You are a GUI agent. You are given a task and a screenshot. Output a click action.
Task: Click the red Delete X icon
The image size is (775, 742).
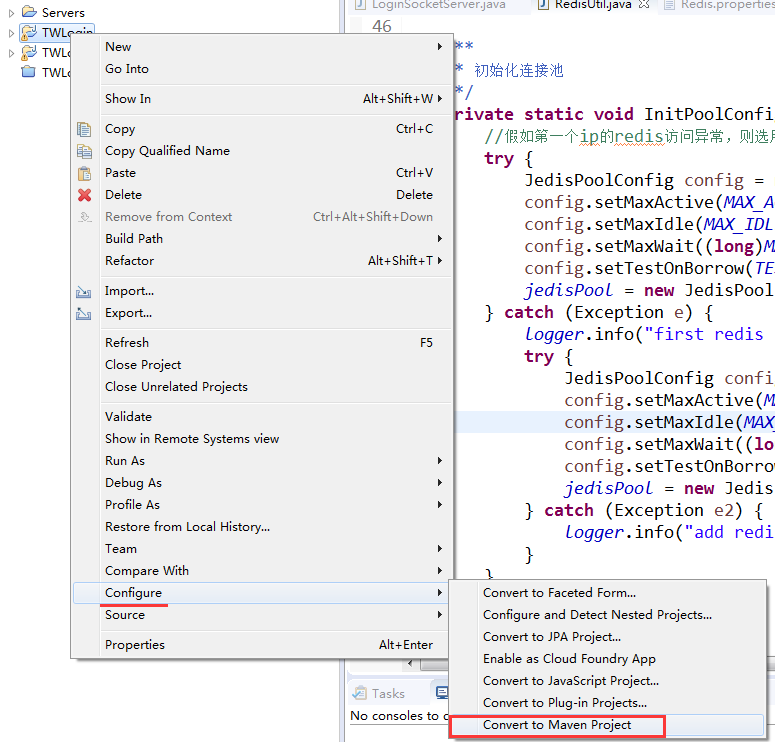point(85,195)
